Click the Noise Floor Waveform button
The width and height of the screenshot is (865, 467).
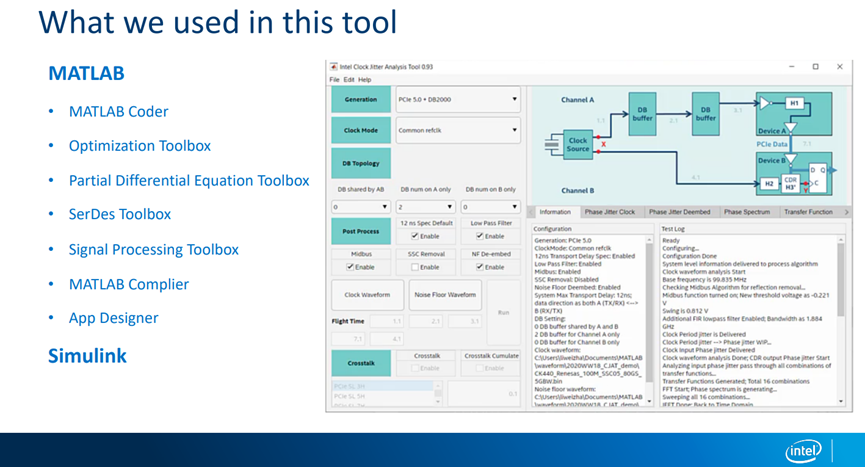(x=445, y=295)
